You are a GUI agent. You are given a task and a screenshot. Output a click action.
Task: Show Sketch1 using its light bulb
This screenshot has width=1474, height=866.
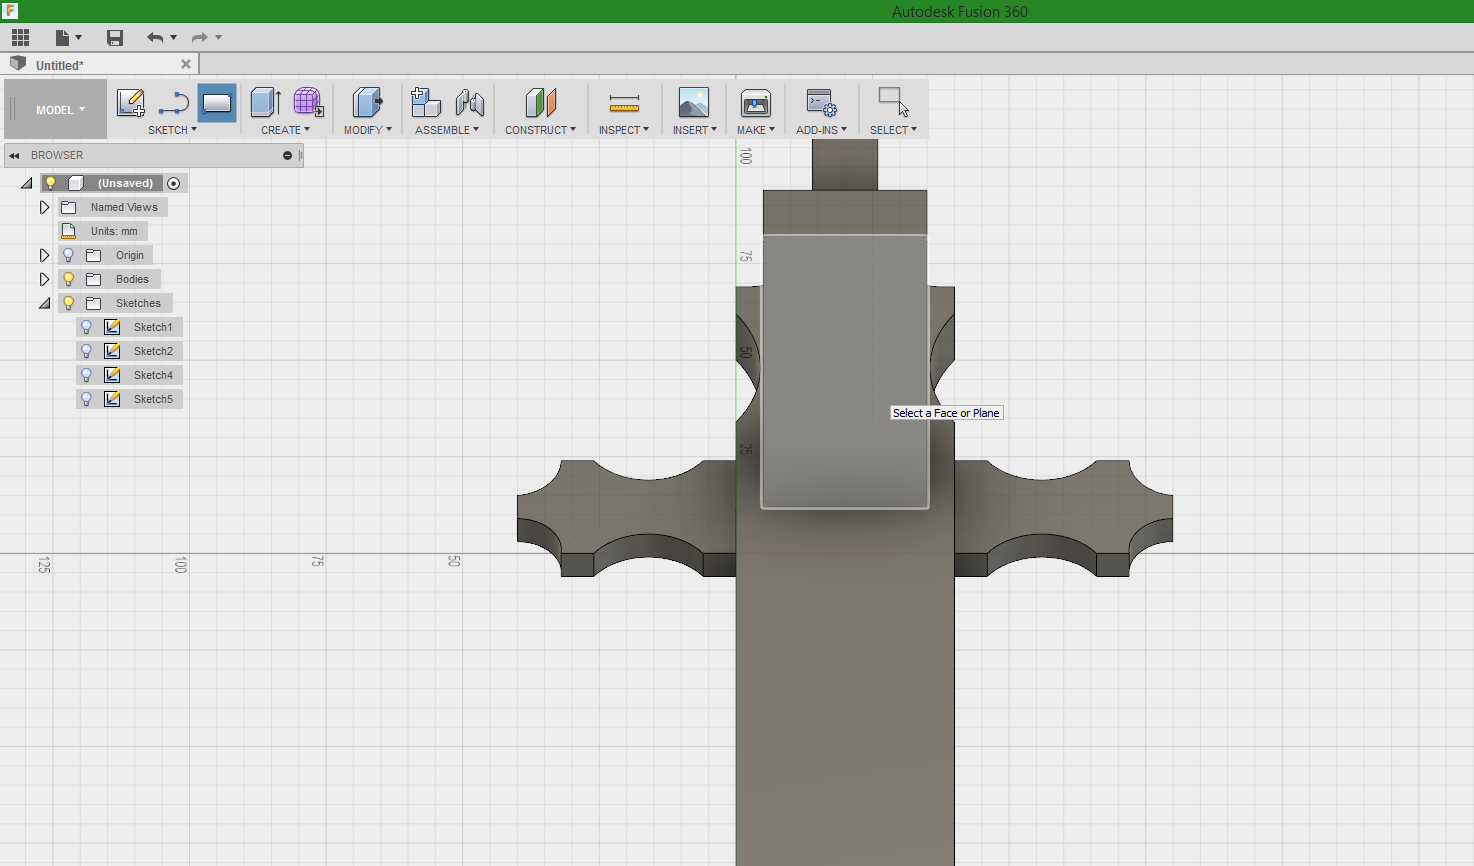(x=87, y=327)
